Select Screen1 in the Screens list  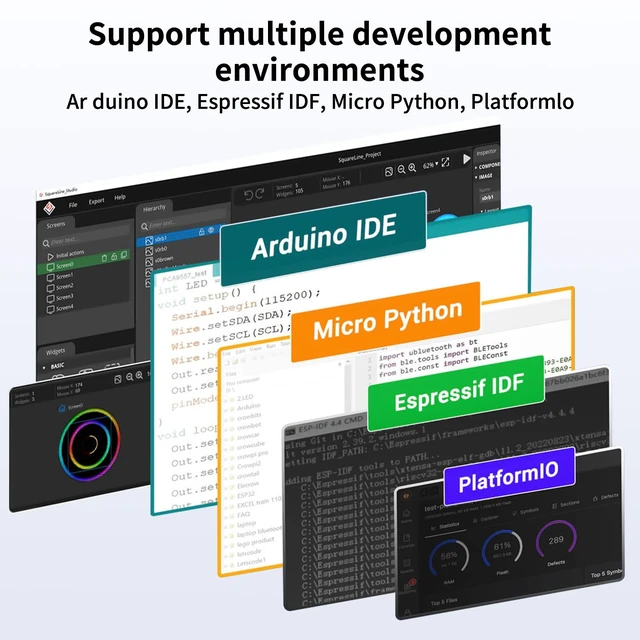60,277
